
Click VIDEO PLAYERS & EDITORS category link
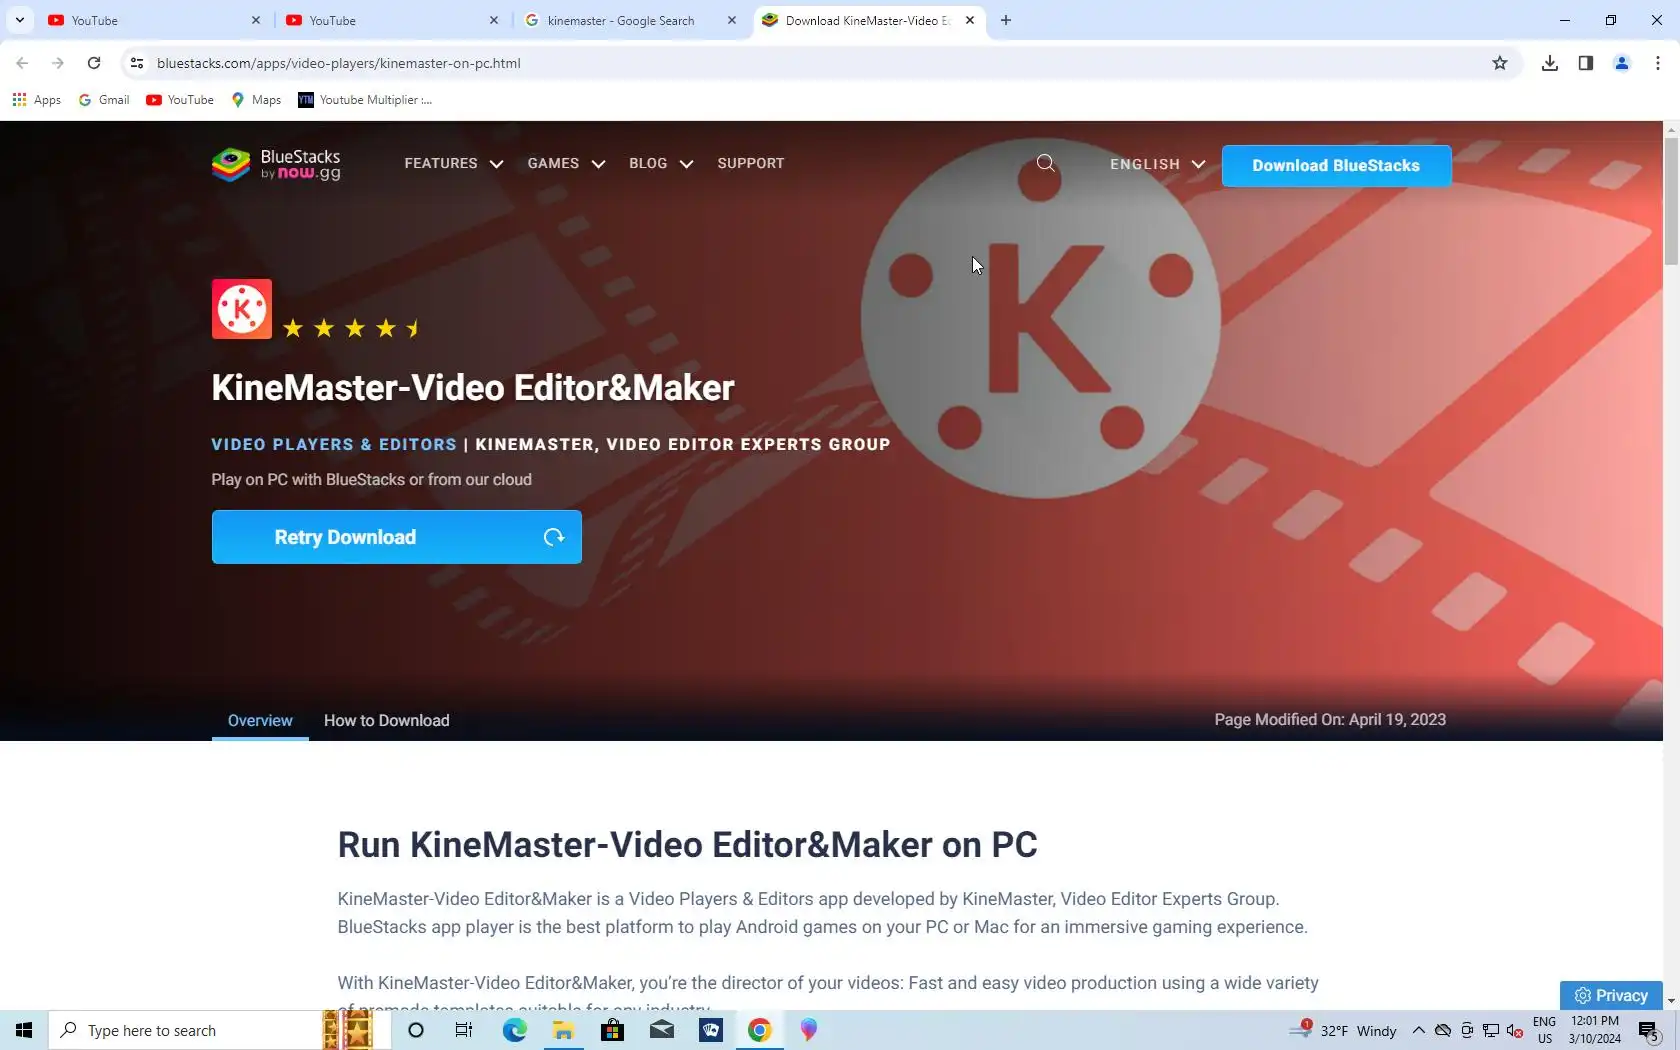334,444
